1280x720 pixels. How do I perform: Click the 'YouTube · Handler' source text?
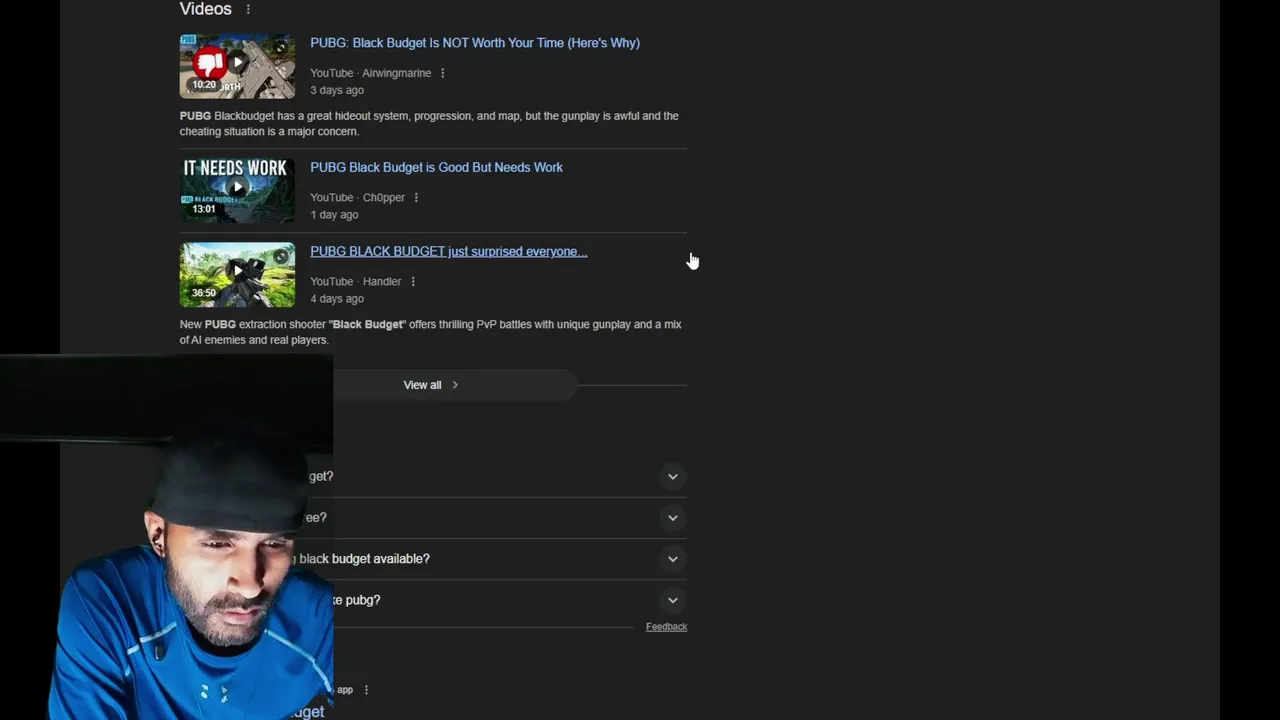coord(355,282)
